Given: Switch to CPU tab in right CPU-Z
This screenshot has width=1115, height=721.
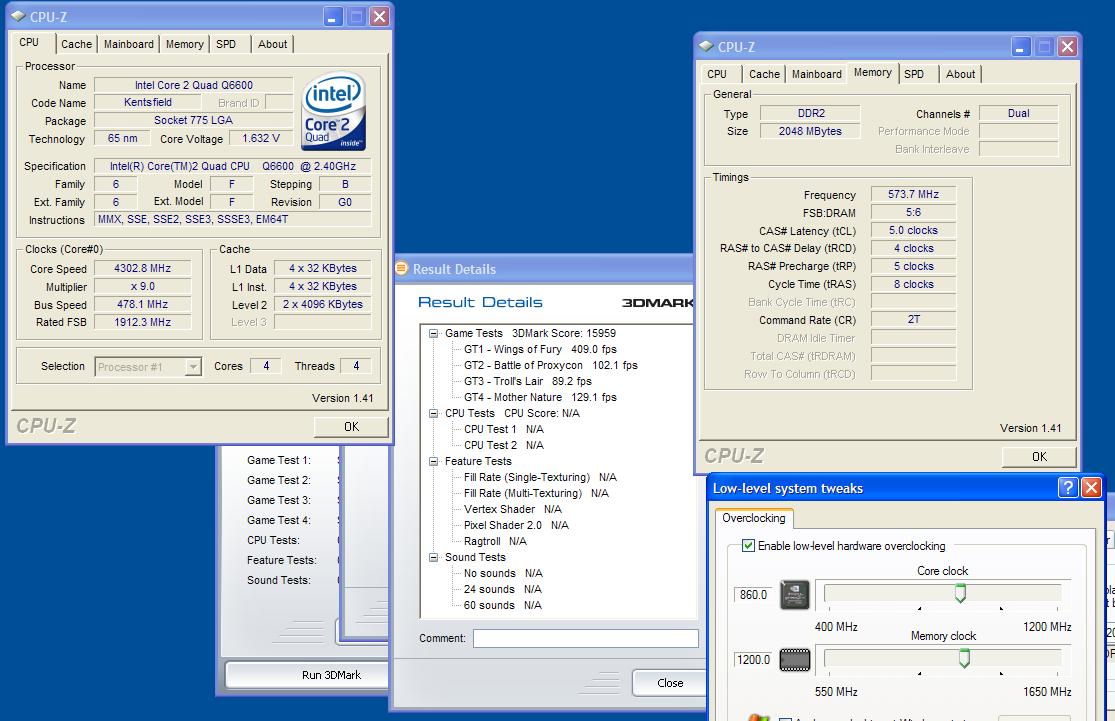Looking at the screenshot, I should tap(717, 74).
